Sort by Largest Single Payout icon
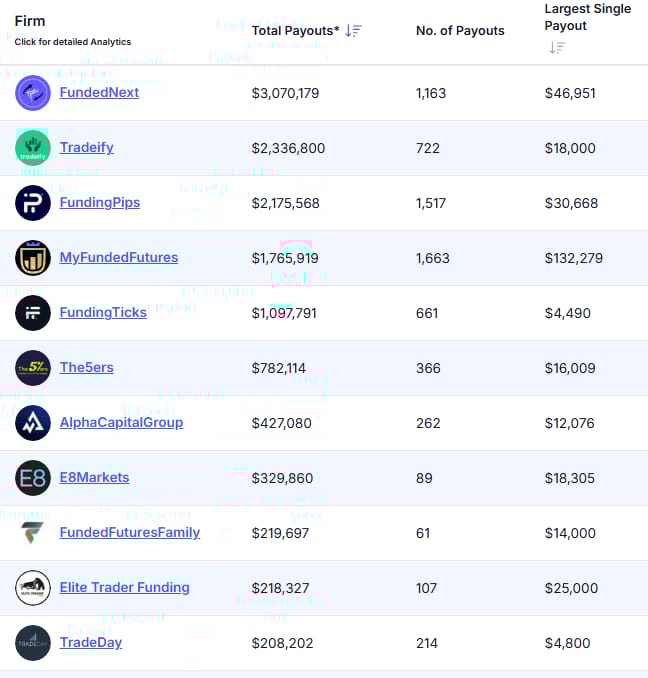 (557, 47)
